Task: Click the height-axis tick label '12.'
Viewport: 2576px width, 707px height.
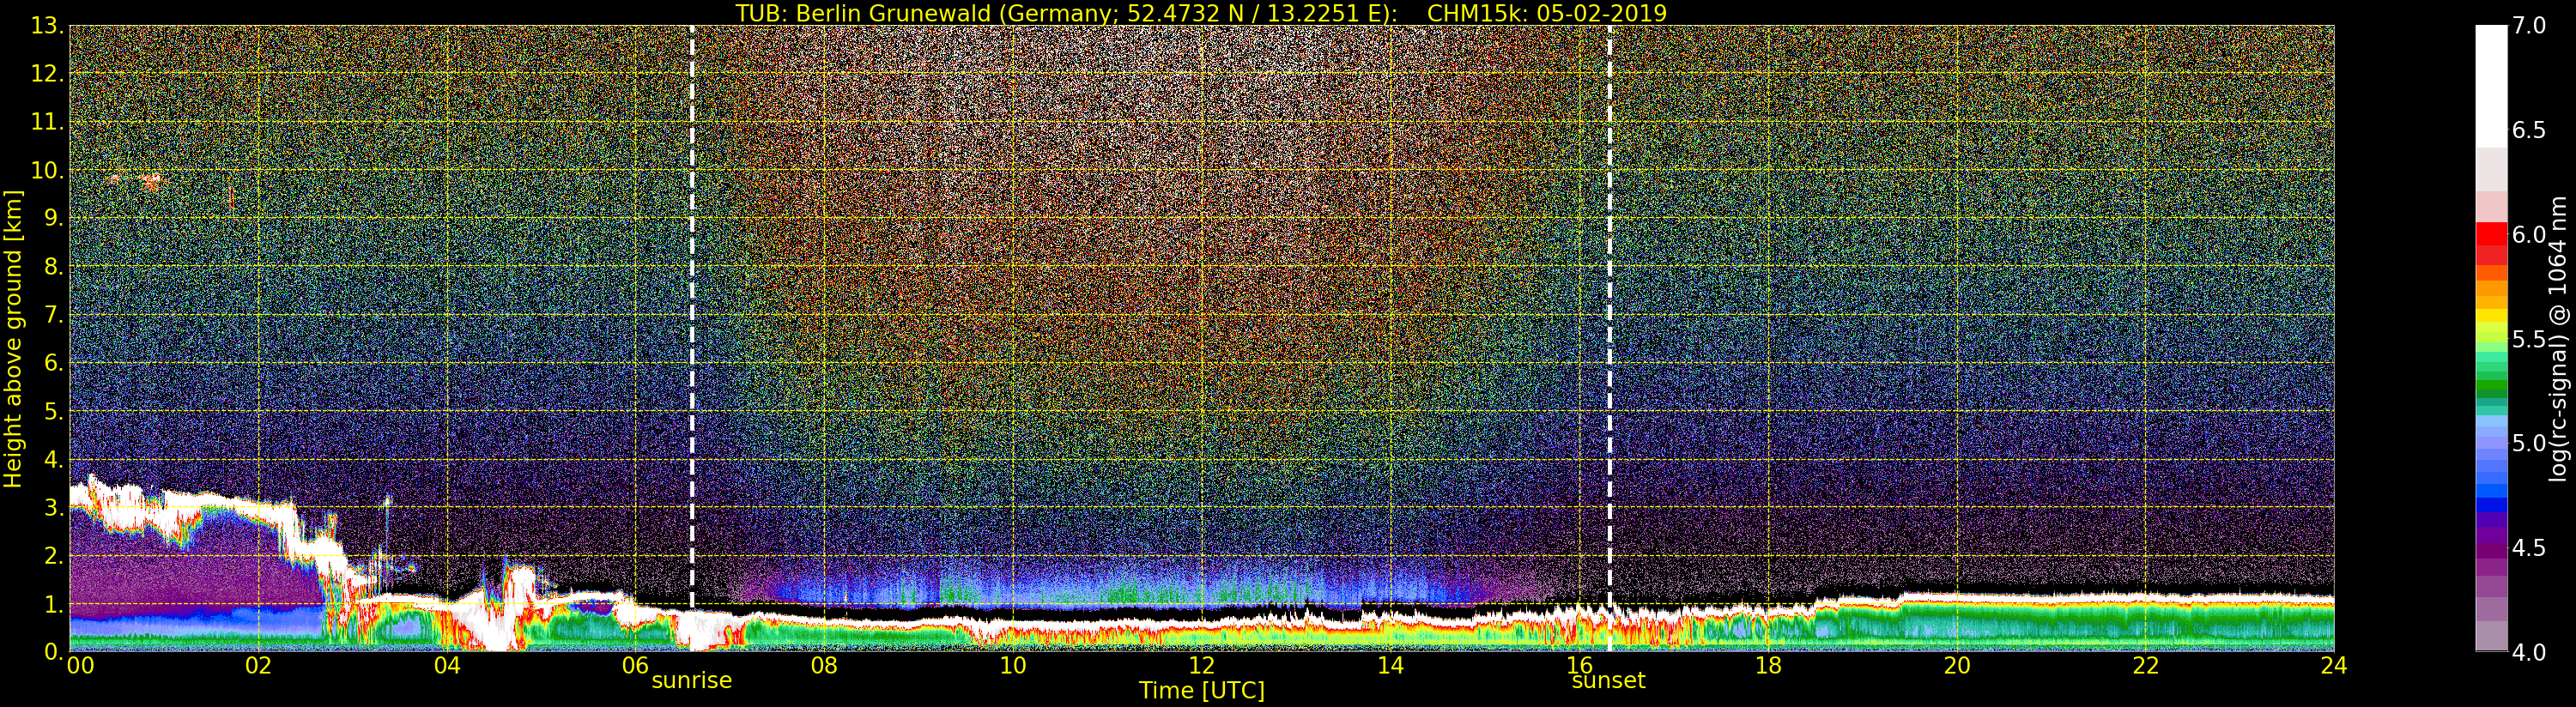Action: point(47,74)
